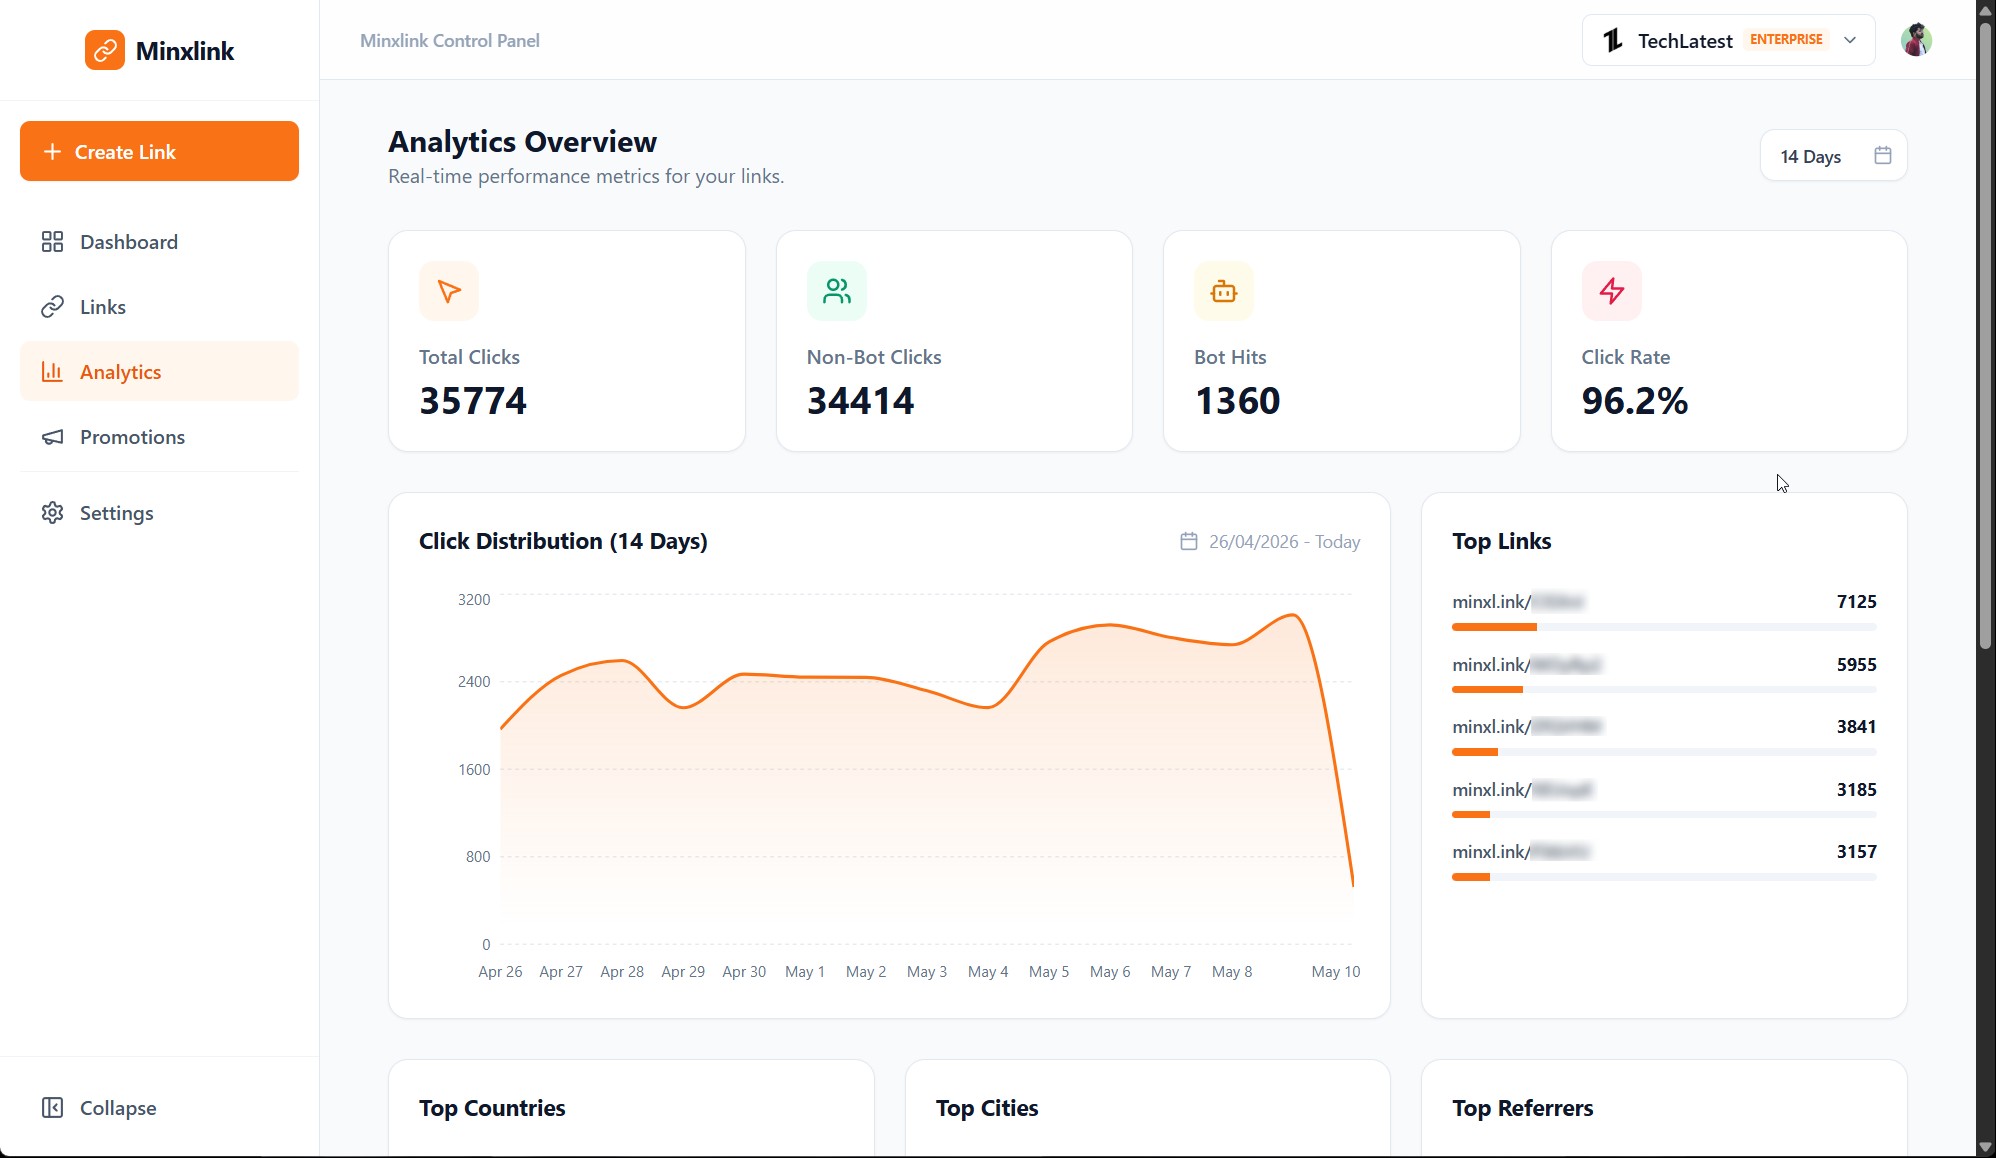Click the May 5 label on chart axis
The image size is (1996, 1158).
1049,972
